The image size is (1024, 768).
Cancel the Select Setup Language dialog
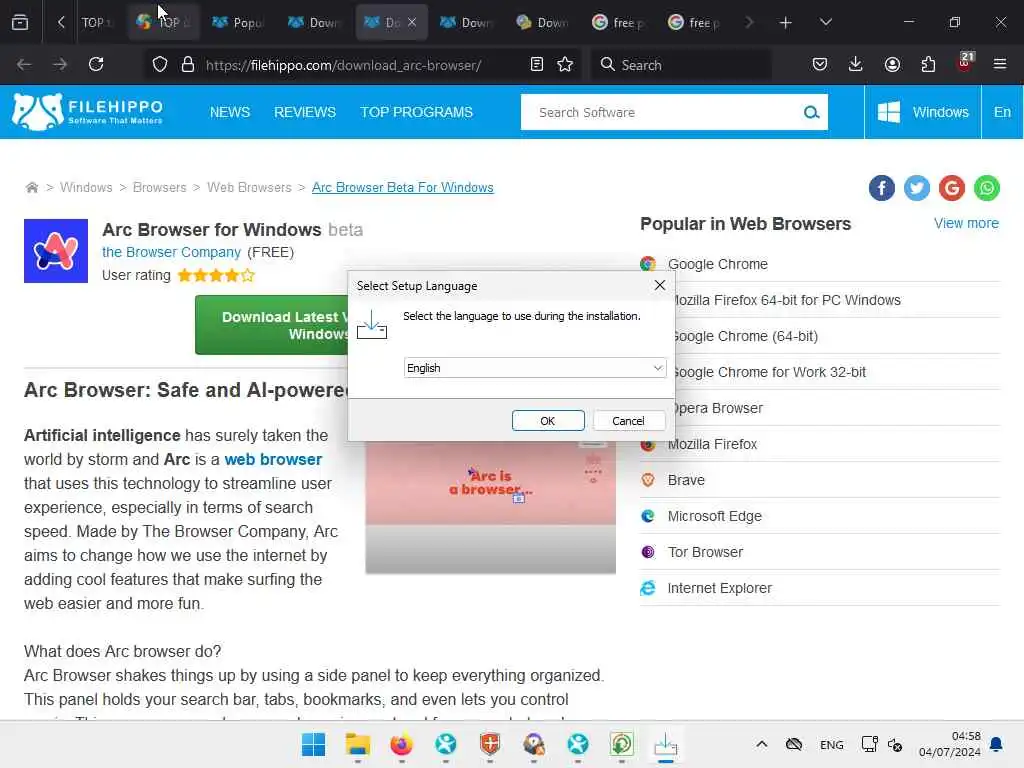(x=628, y=421)
